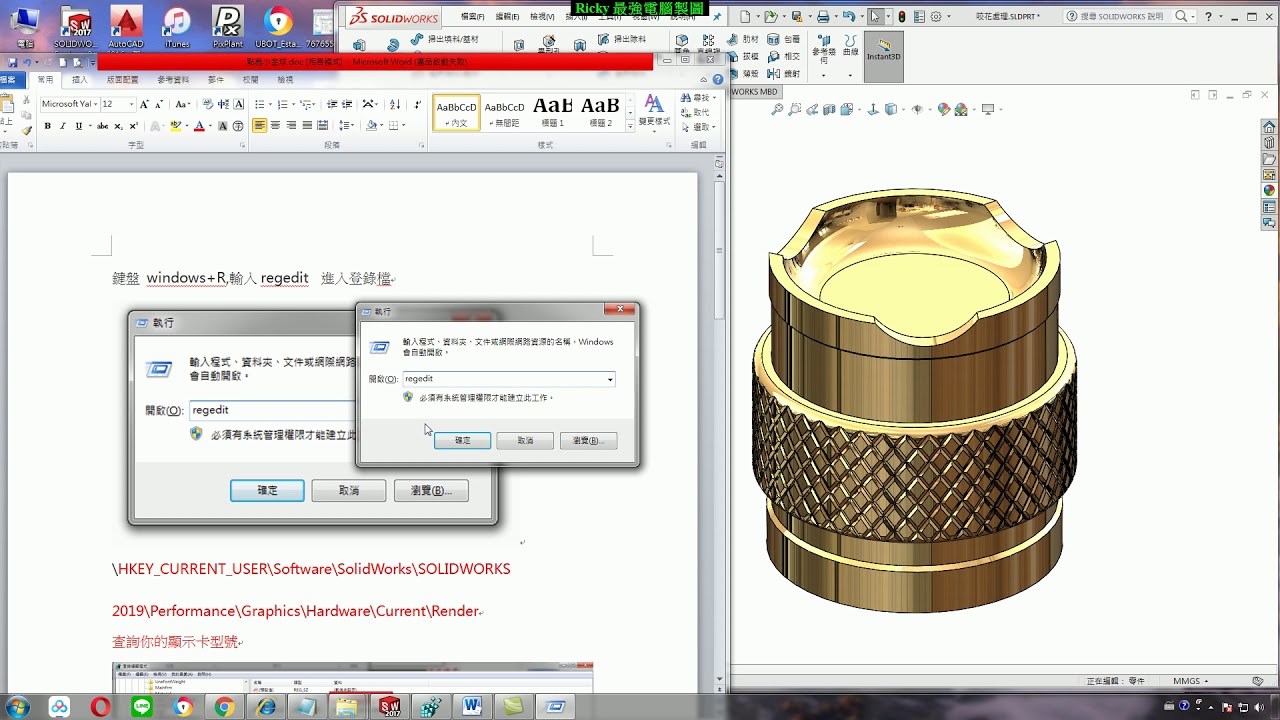The height and width of the screenshot is (720, 1280).
Task: Click SolidWorks Options gear icon
Action: click(x=936, y=17)
